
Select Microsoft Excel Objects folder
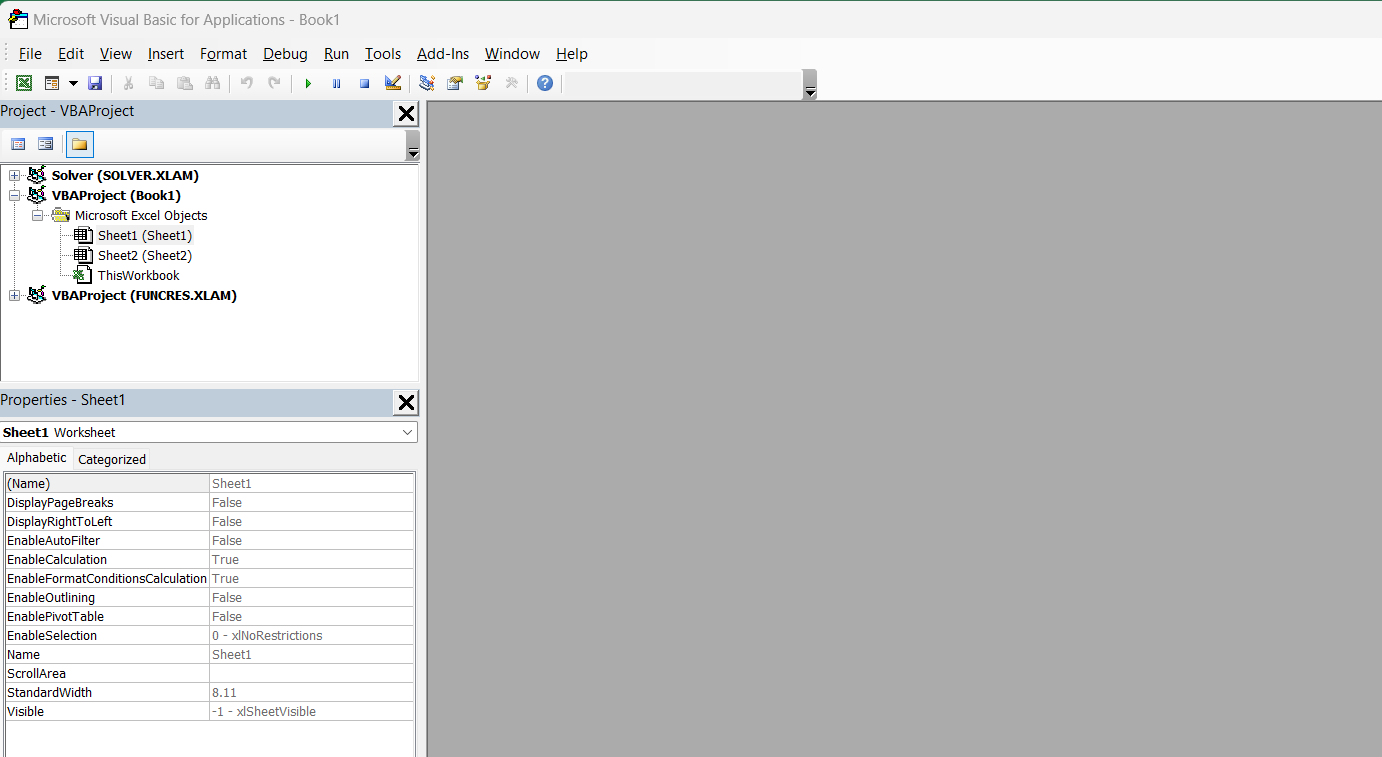coord(141,216)
